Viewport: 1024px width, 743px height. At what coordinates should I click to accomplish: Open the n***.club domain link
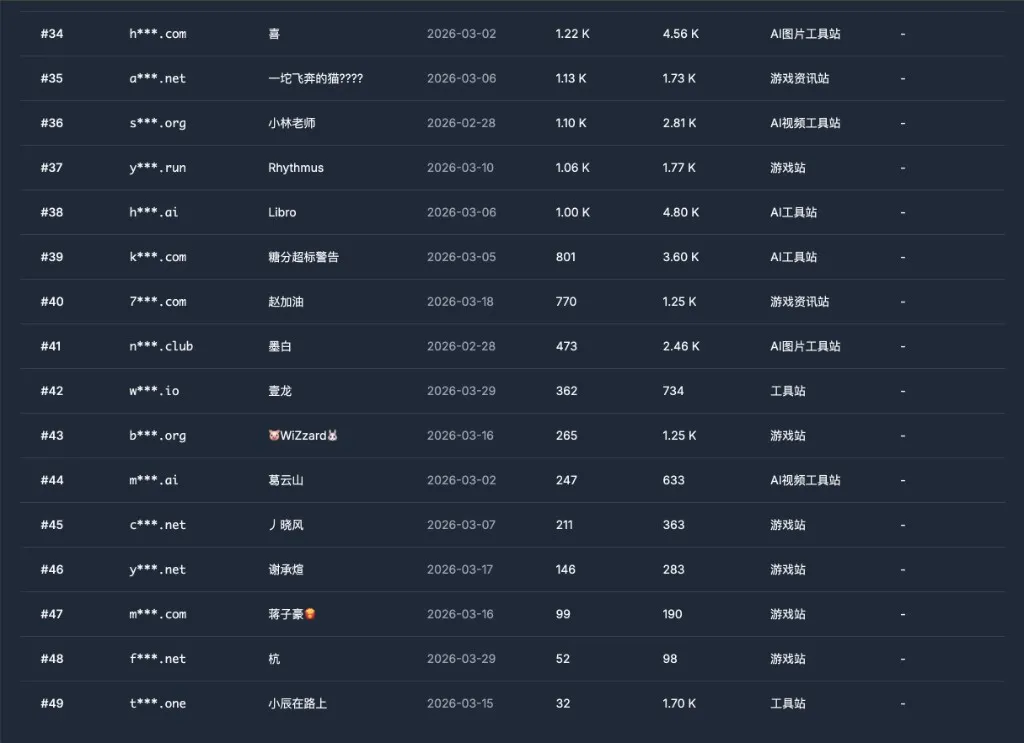[160, 346]
